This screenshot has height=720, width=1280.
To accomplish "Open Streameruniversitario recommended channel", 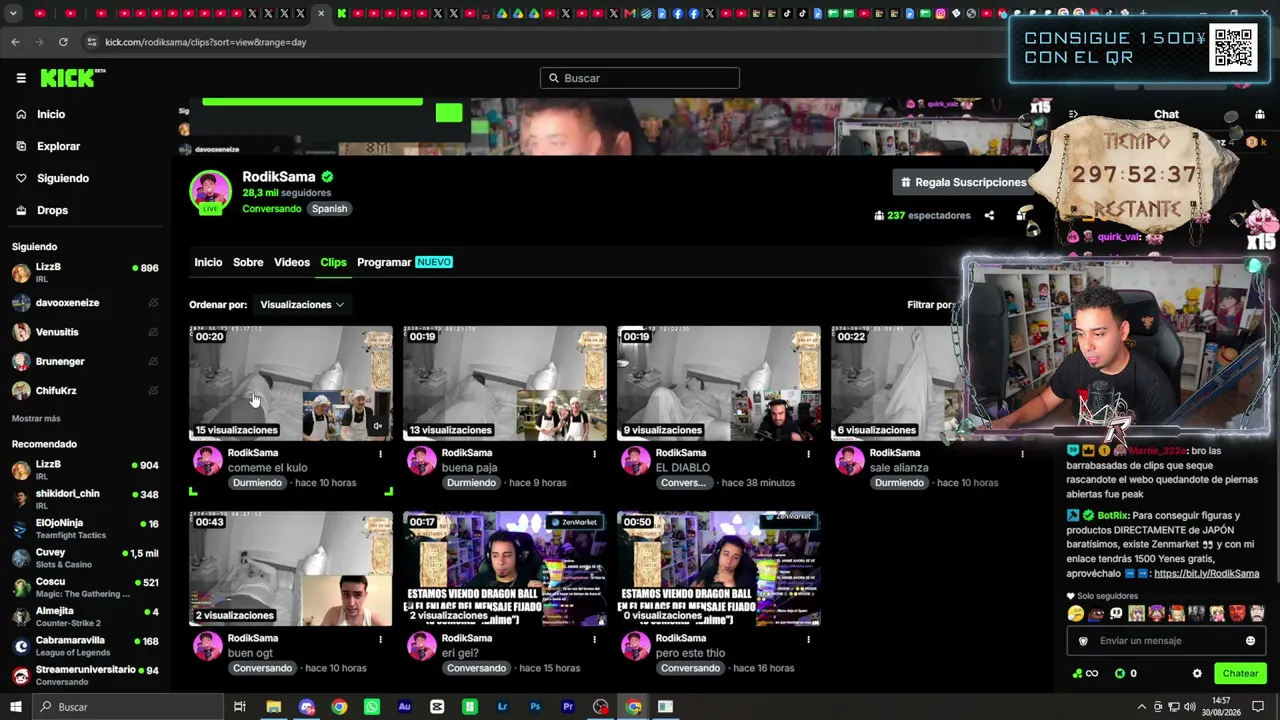I will tap(85, 675).
